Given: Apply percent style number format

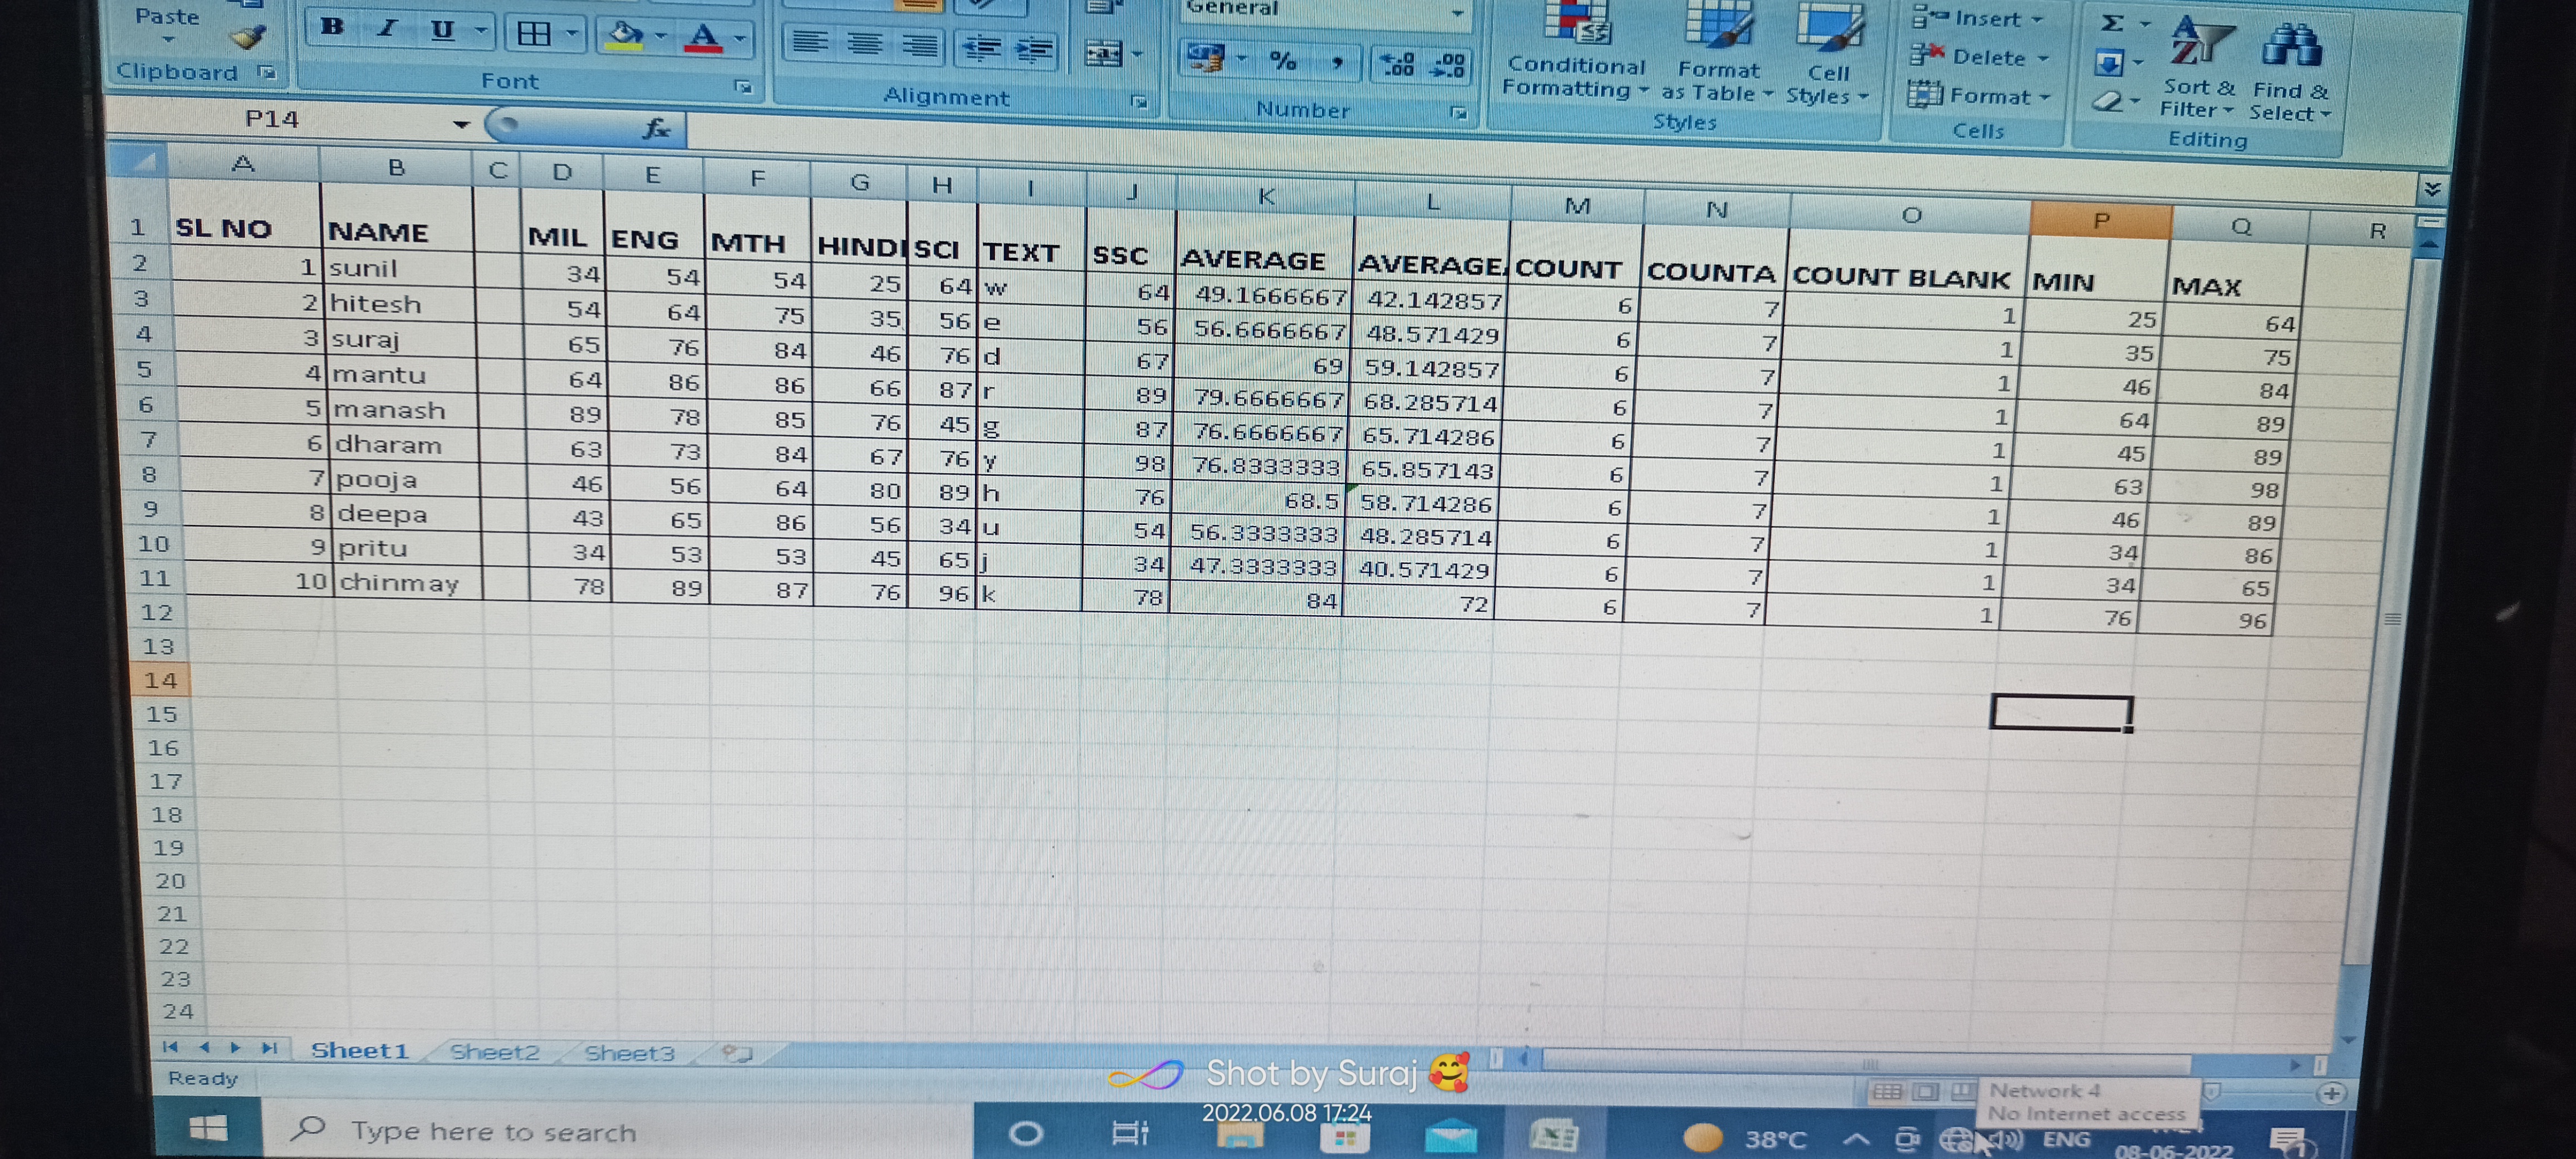Looking at the screenshot, I should pyautogui.click(x=1282, y=61).
